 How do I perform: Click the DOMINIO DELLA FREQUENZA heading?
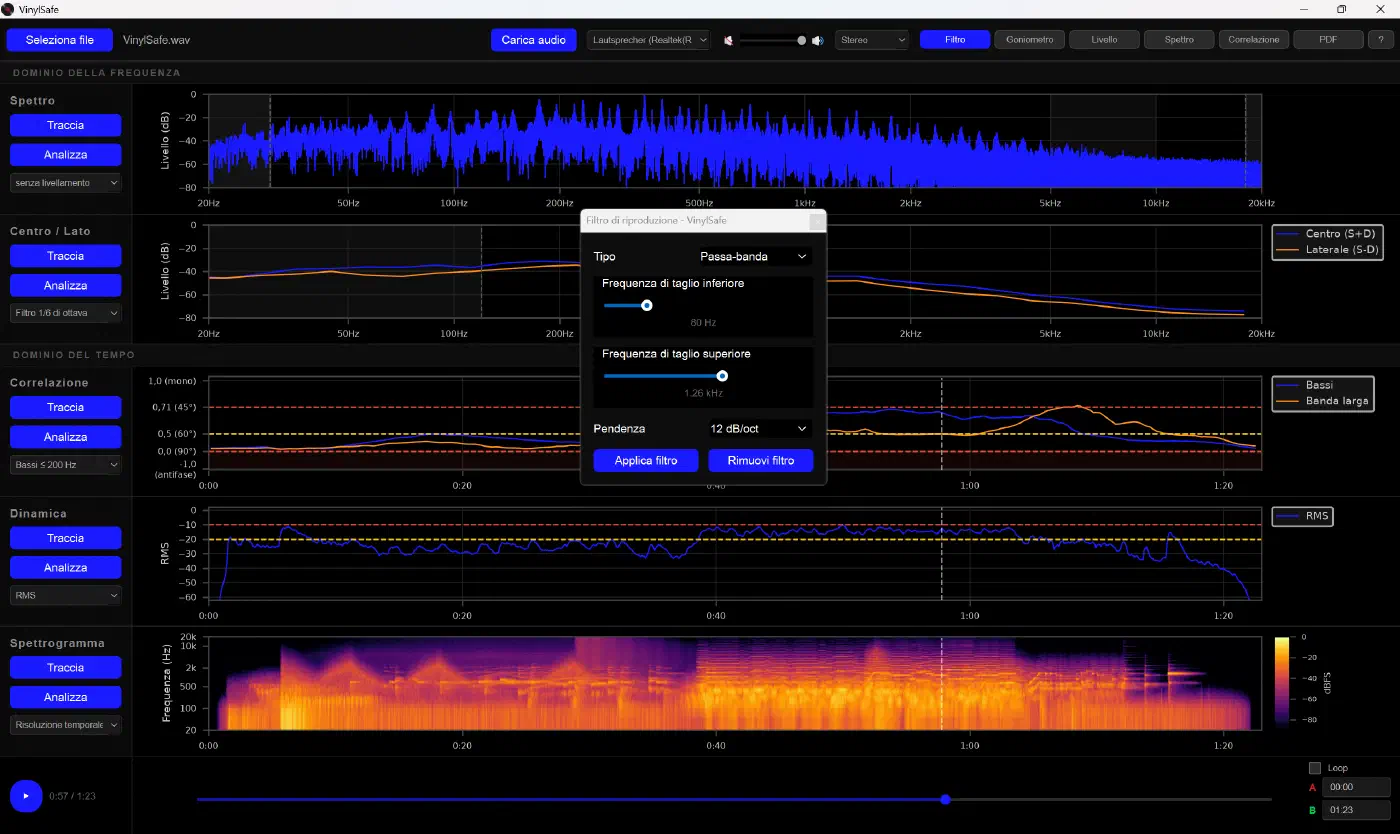coord(97,73)
